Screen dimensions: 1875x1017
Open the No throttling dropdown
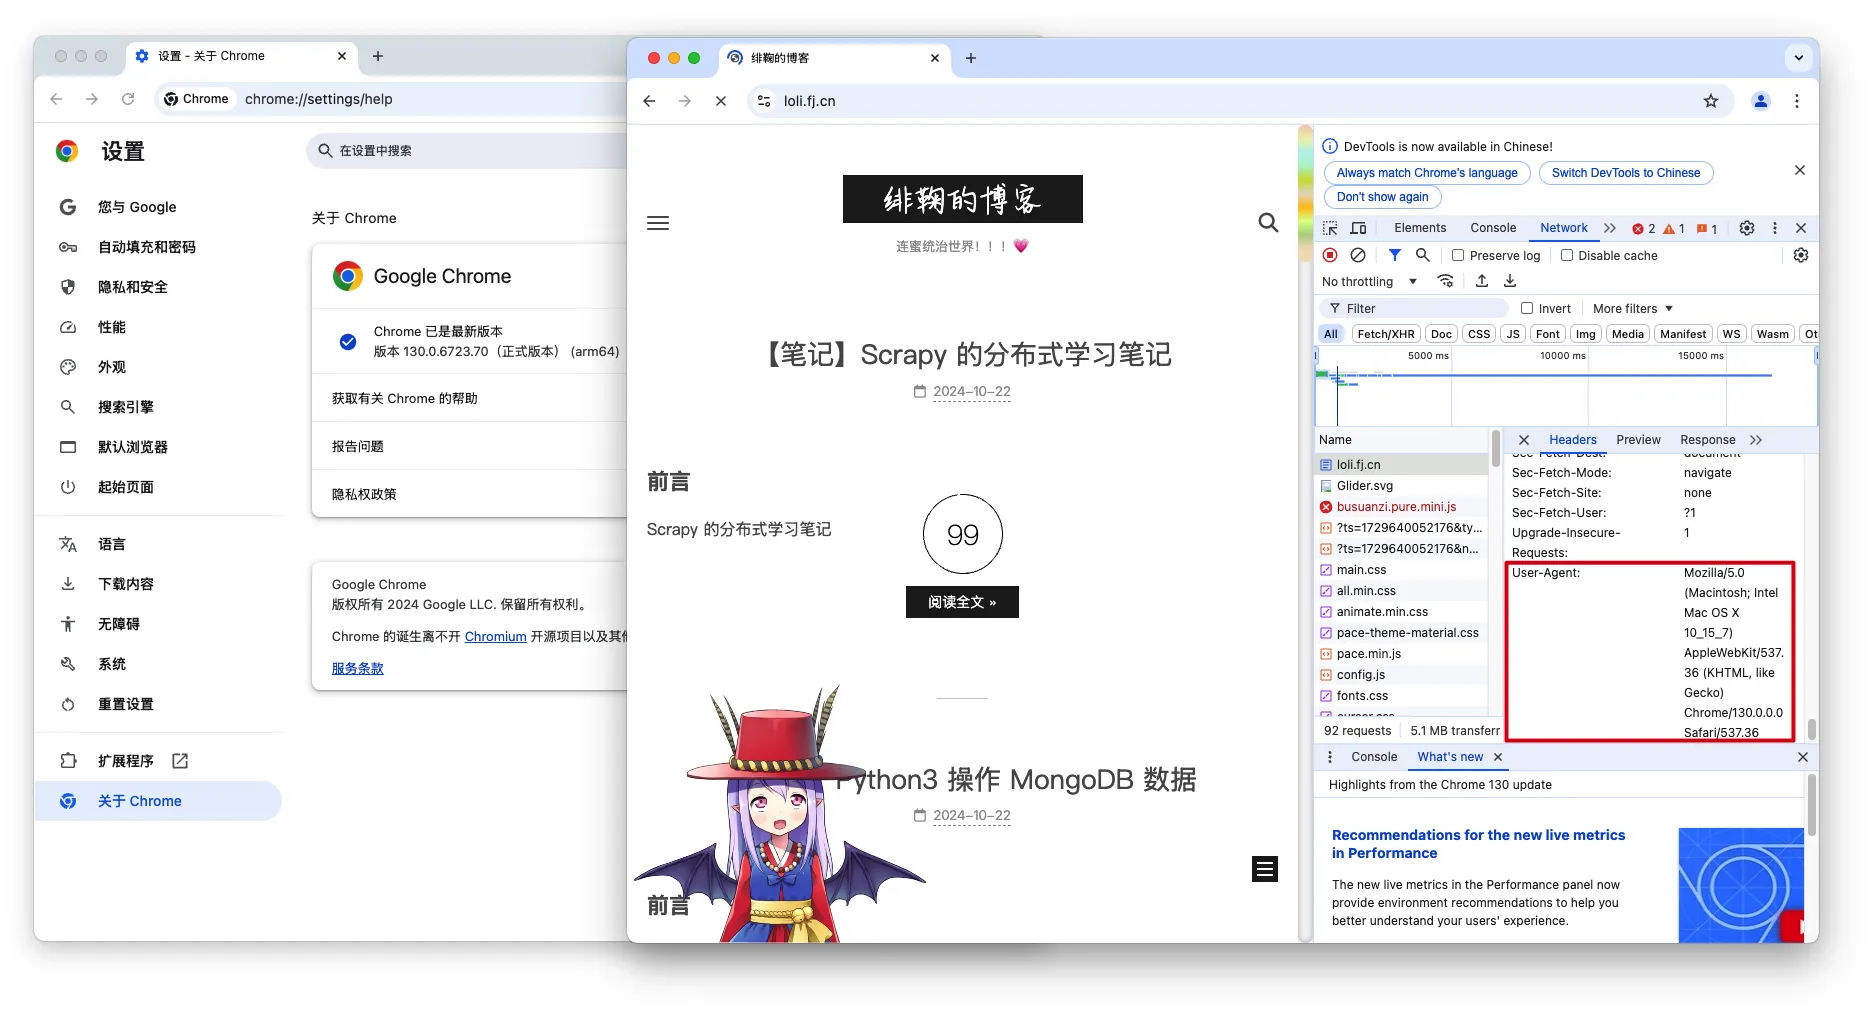[x=1369, y=282]
